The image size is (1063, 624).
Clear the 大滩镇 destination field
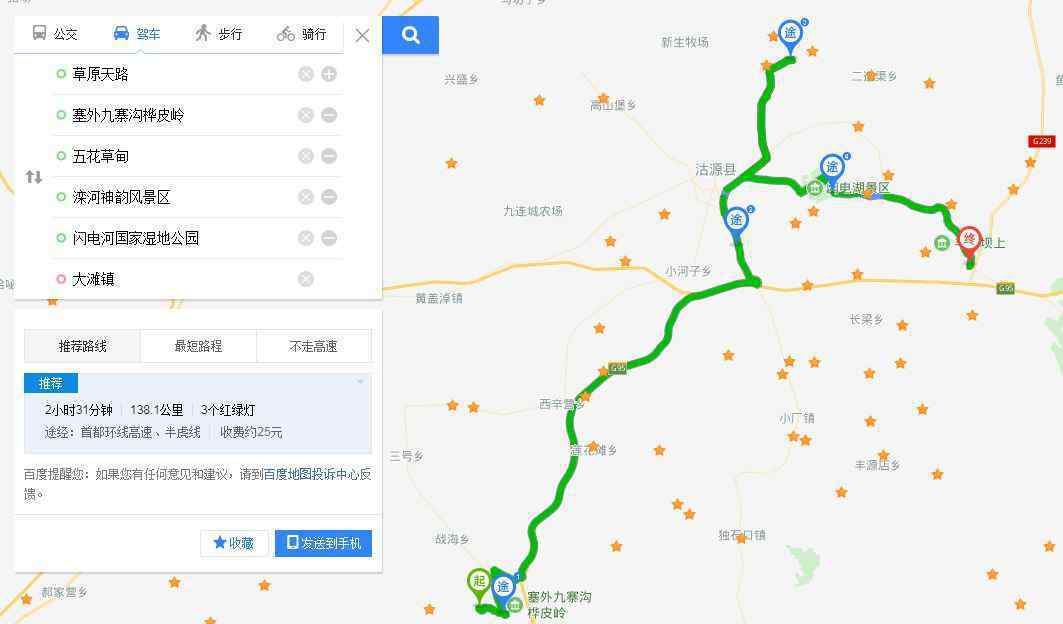(x=306, y=279)
